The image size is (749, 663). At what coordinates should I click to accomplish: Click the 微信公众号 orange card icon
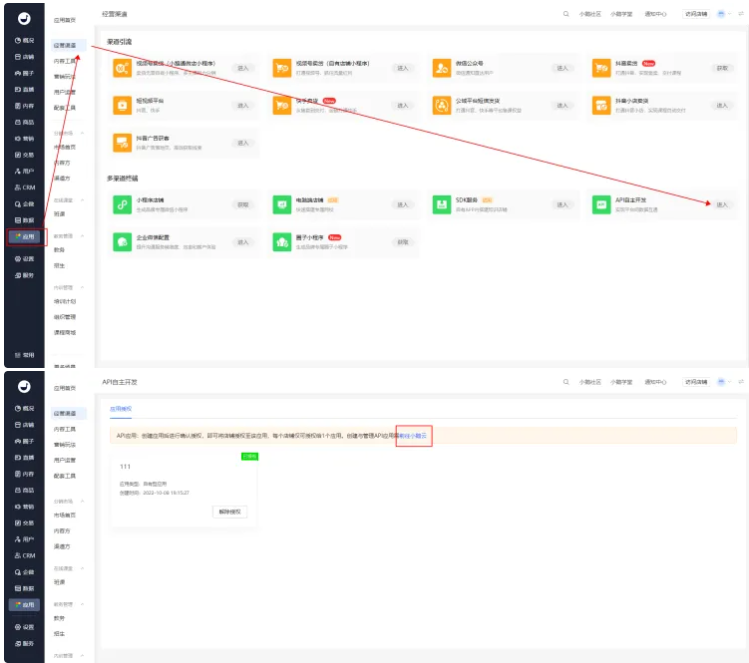[441, 68]
